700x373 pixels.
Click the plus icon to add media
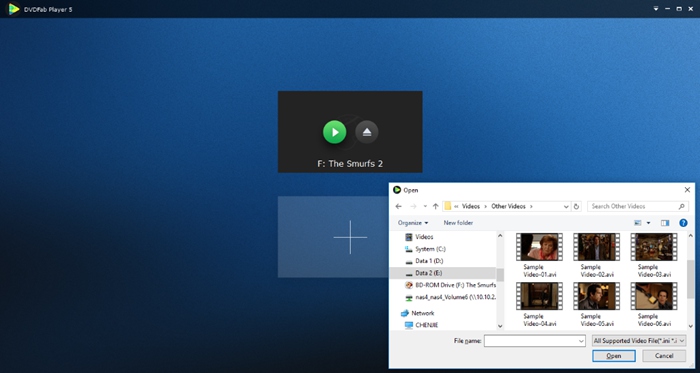point(350,237)
